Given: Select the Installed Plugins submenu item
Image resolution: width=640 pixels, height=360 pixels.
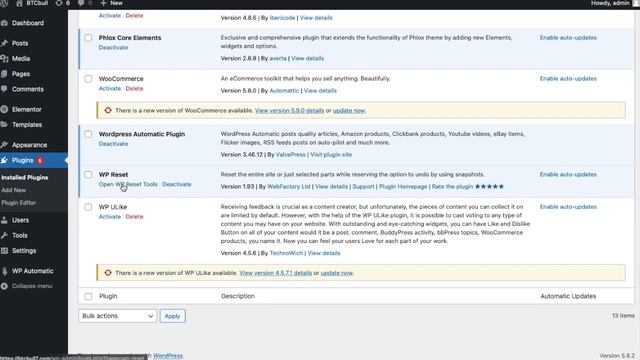Looking at the screenshot, I should coord(24,178).
